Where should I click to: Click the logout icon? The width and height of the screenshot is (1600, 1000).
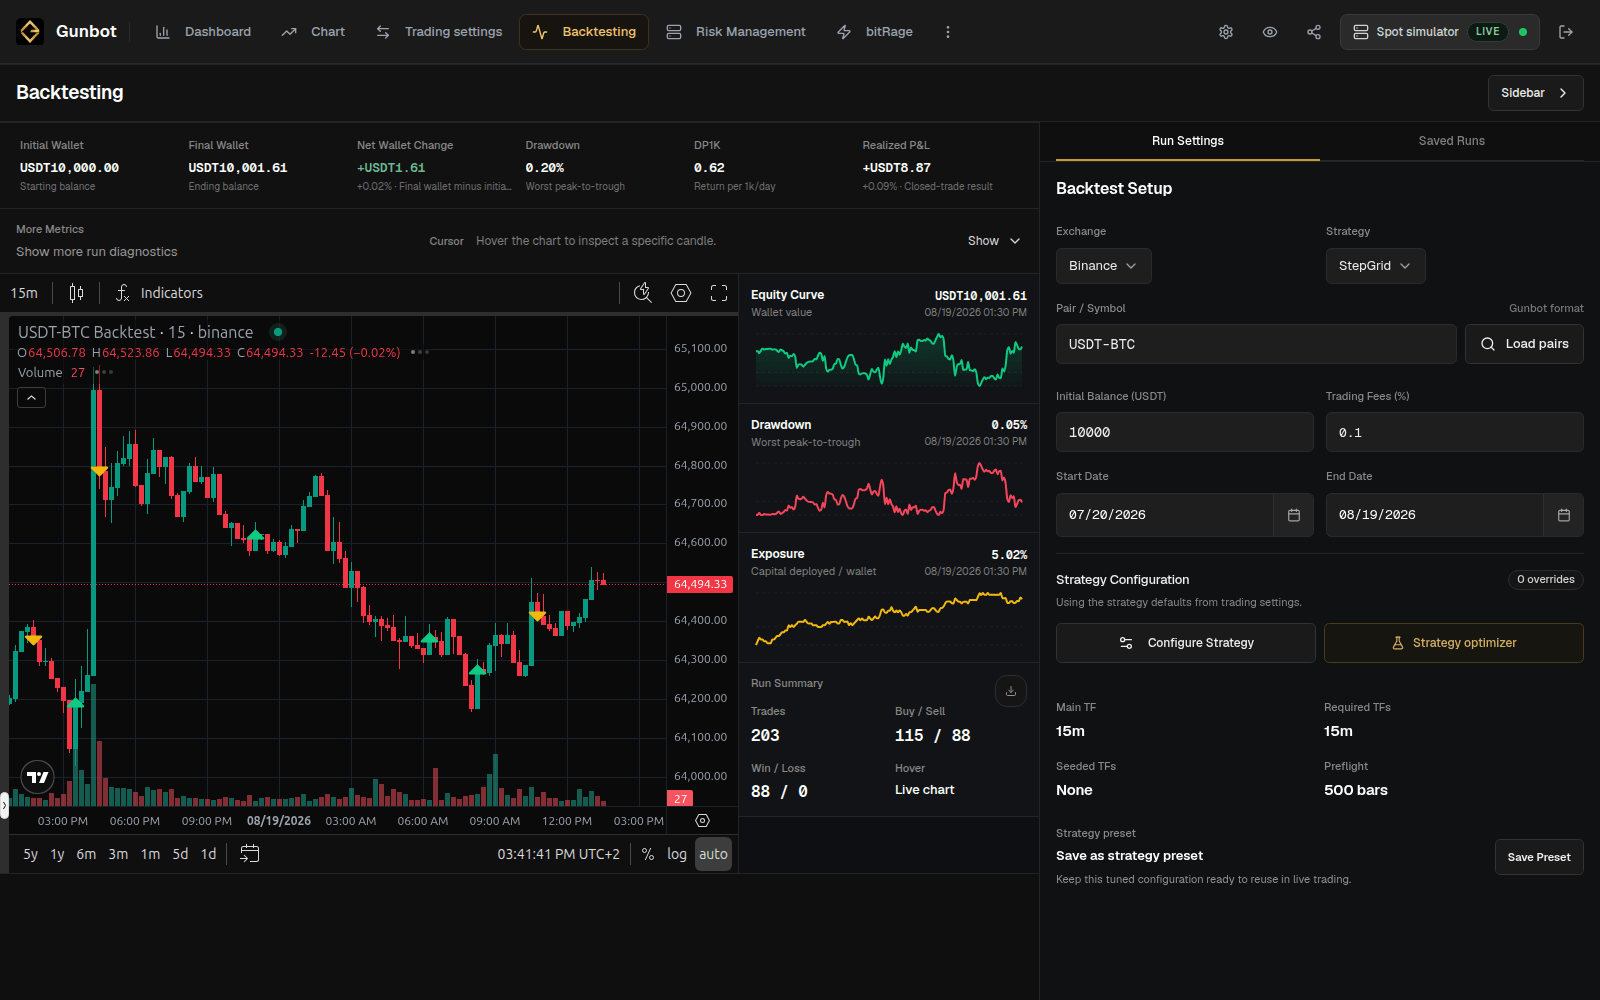pyautogui.click(x=1566, y=32)
